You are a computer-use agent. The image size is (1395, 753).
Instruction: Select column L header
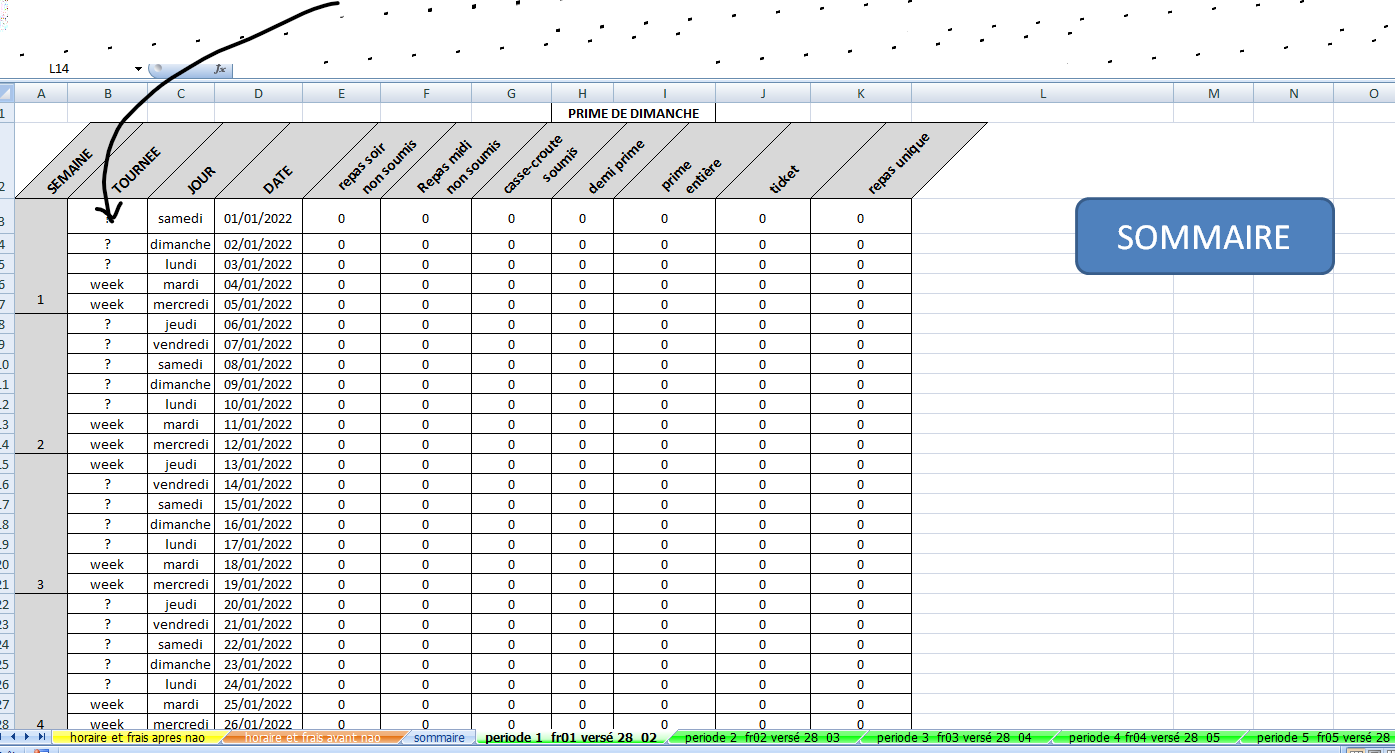pos(1042,93)
